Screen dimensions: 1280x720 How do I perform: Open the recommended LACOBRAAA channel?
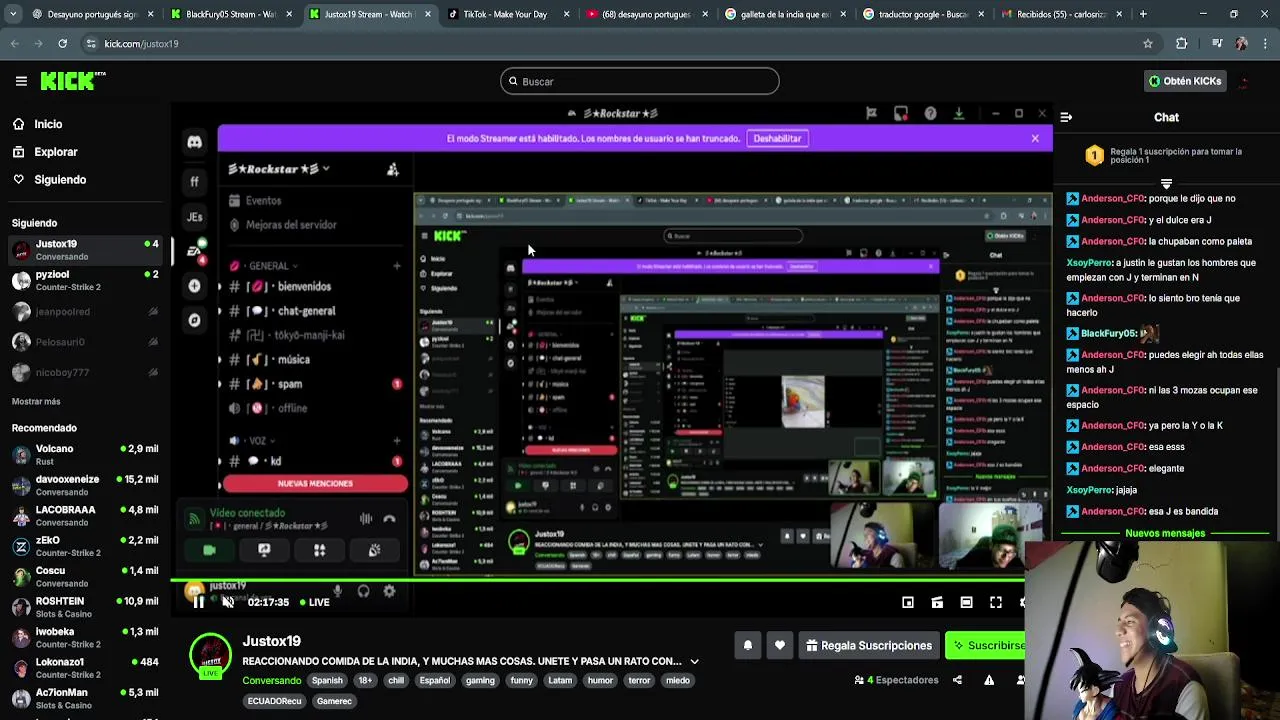[x=84, y=516]
